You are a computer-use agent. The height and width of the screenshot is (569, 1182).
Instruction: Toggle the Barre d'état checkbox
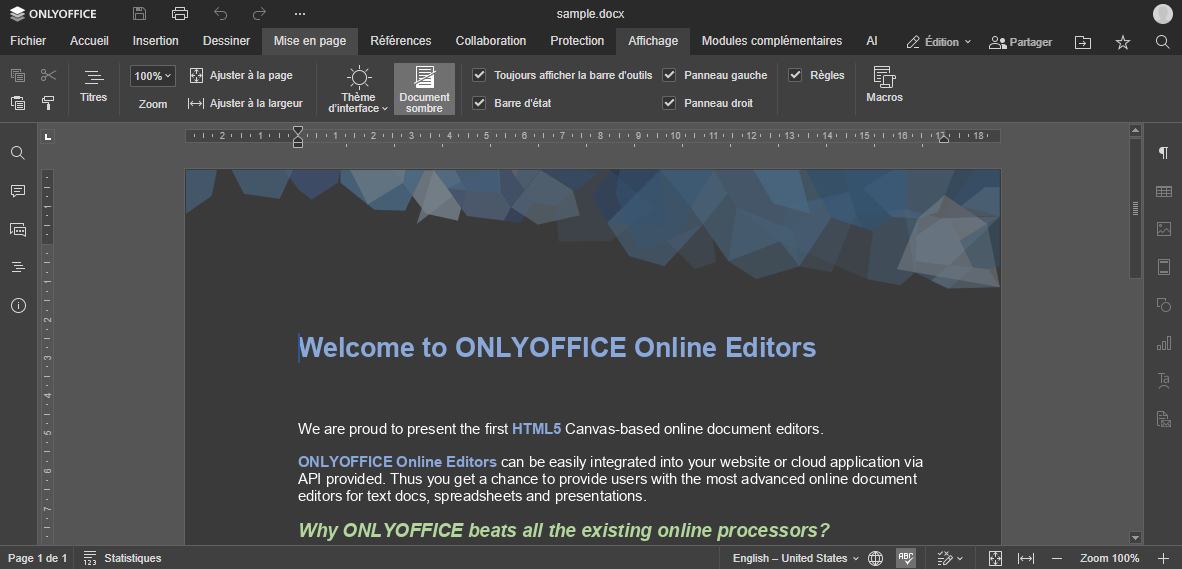coord(479,103)
